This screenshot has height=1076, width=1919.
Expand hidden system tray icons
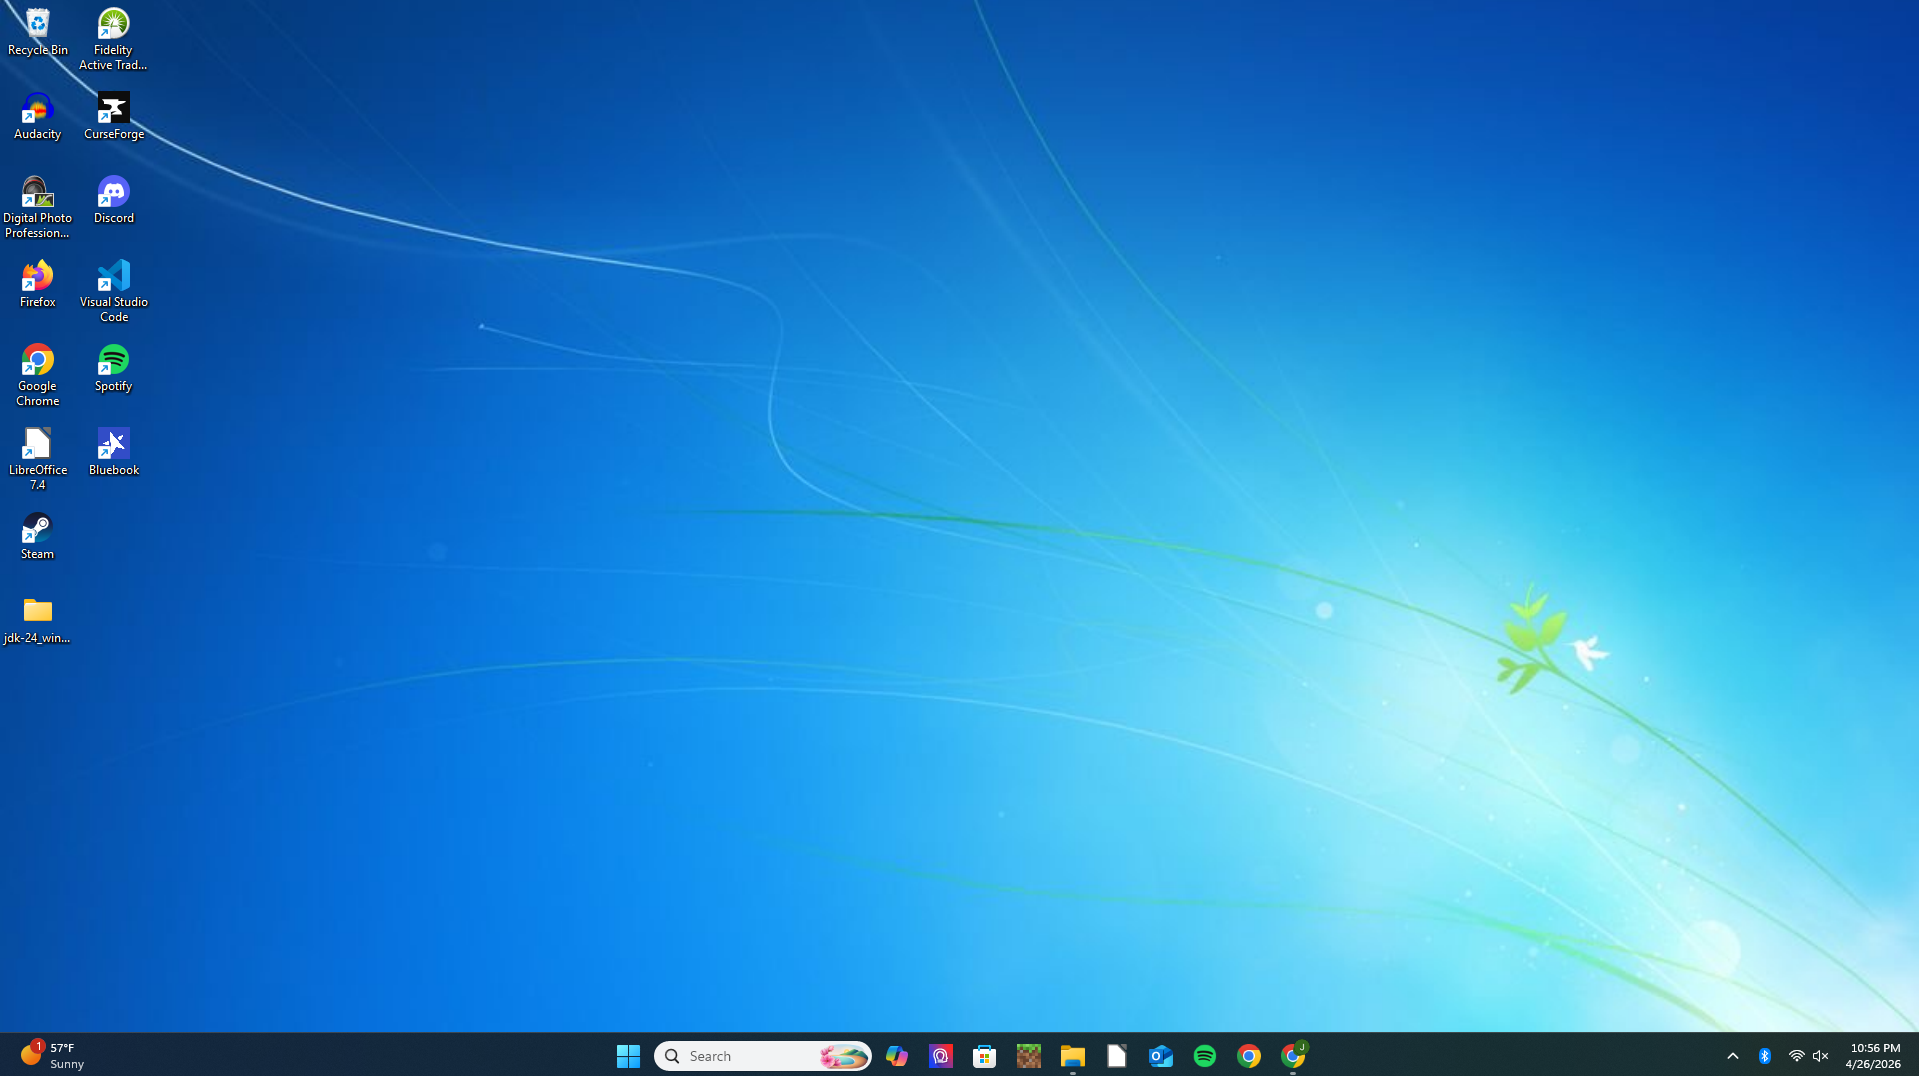click(x=1733, y=1055)
